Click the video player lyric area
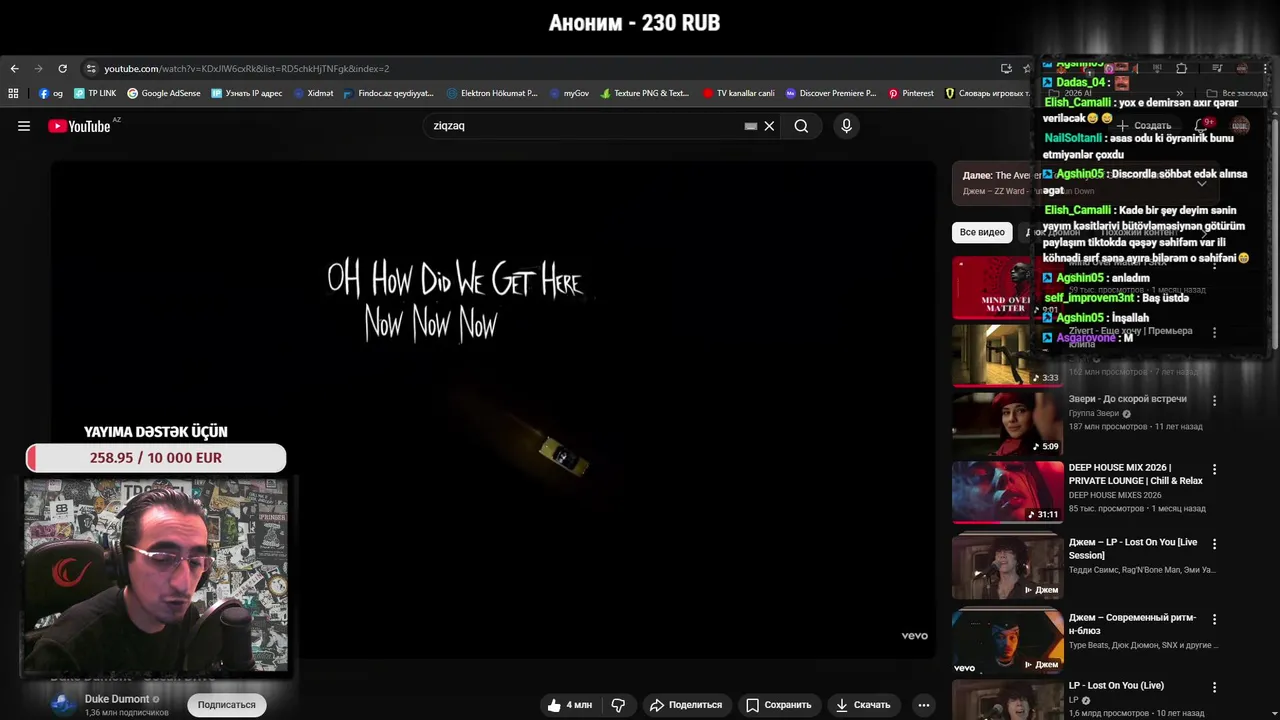Viewport: 1280px width, 720px height. tap(494, 410)
